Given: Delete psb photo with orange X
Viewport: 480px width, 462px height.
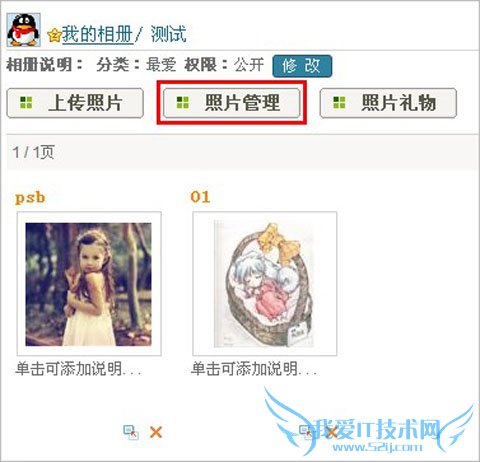Looking at the screenshot, I should pyautogui.click(x=156, y=432).
